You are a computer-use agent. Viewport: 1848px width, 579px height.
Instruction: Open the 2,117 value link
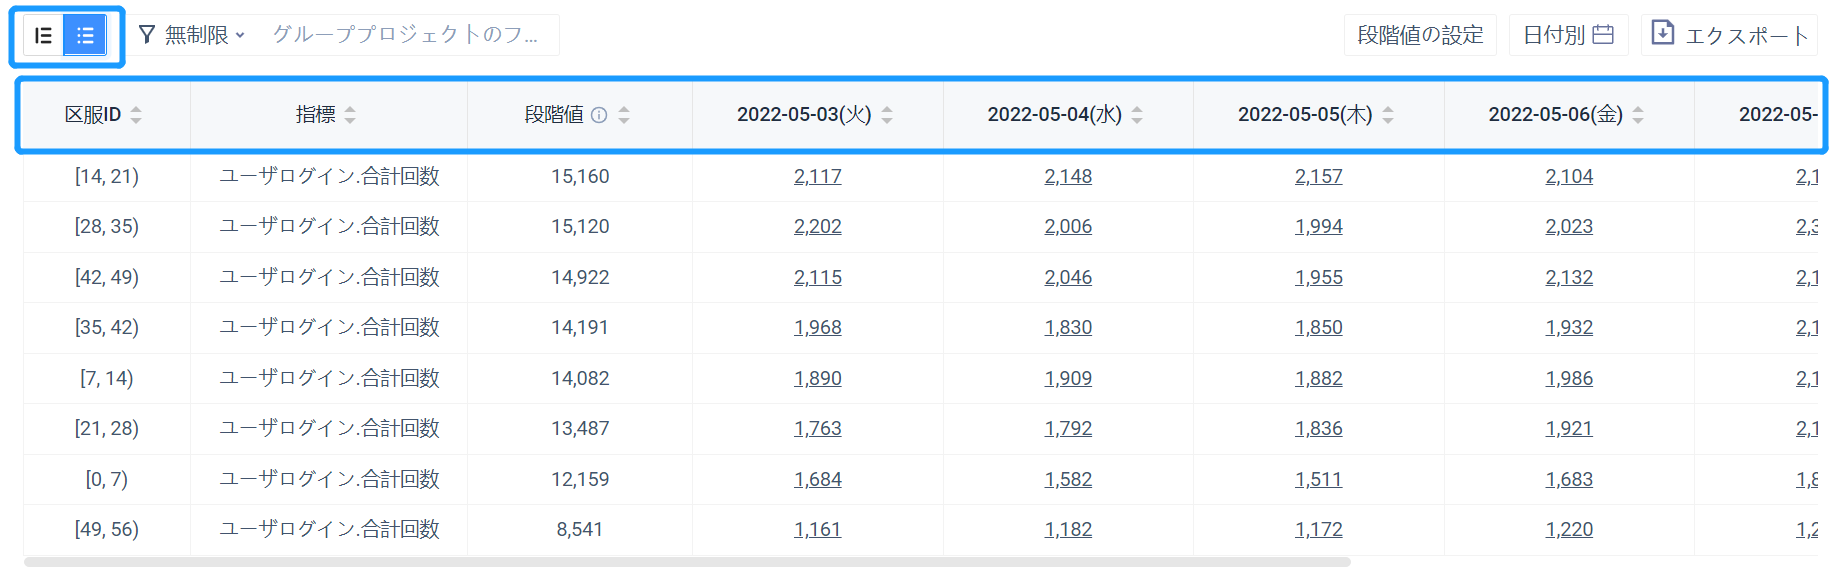[x=818, y=177]
